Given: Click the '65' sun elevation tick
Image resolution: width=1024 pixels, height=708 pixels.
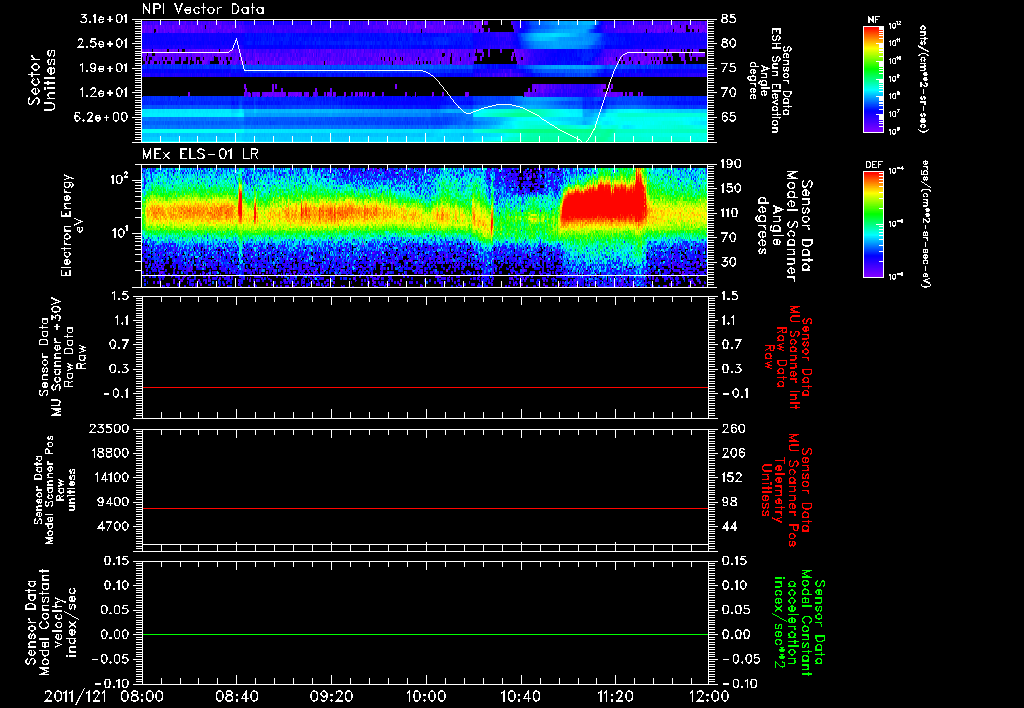Looking at the screenshot, I should tap(729, 117).
